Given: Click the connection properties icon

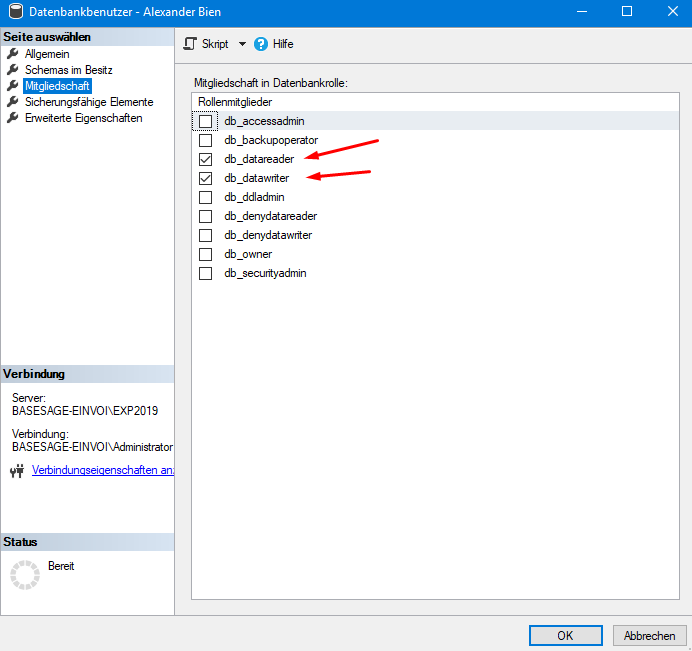Looking at the screenshot, I should (15, 471).
